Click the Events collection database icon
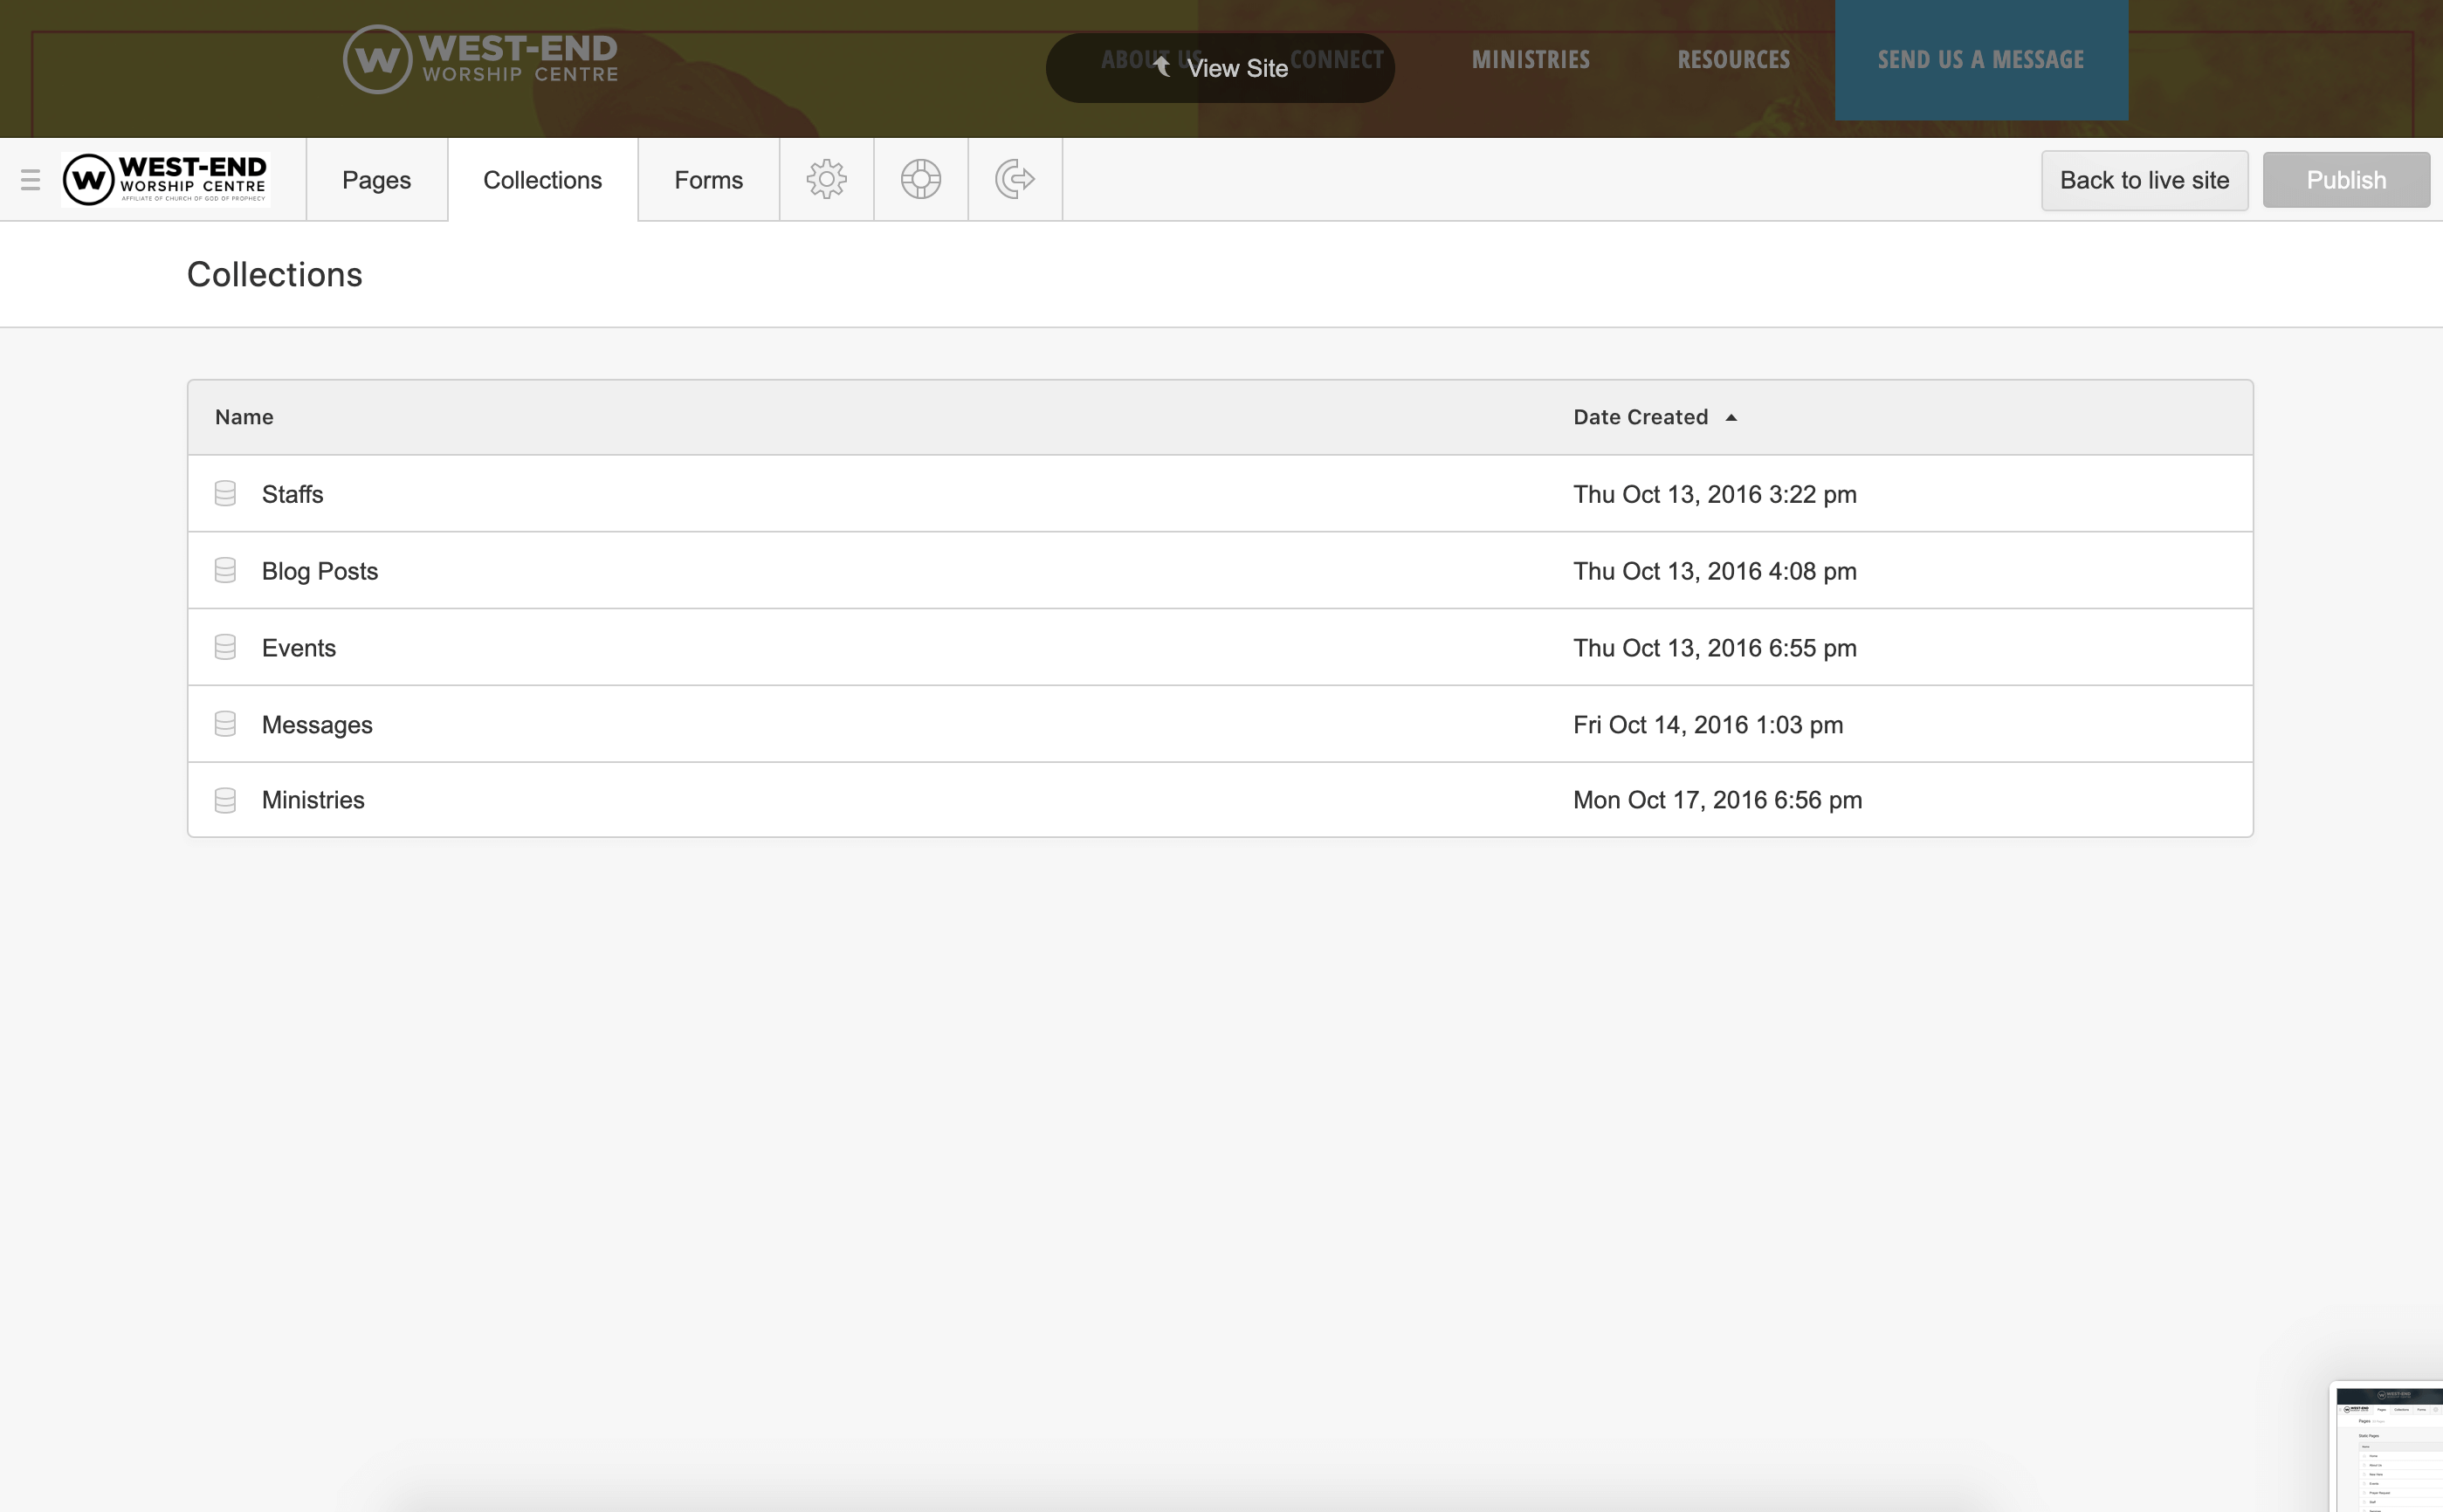Screen dimensions: 2443x1512 pos(225,648)
